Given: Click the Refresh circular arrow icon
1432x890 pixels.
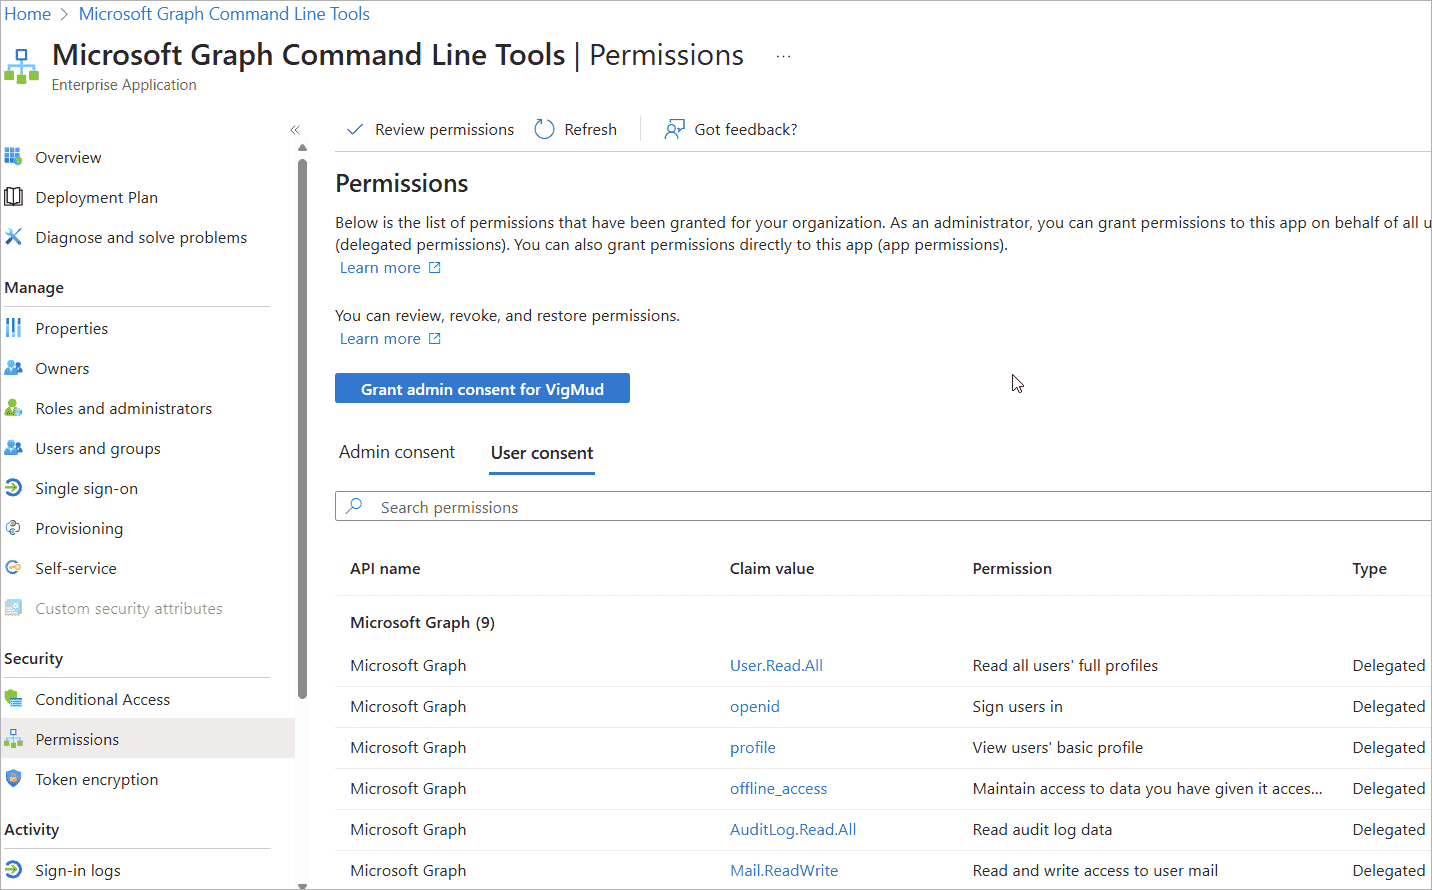Looking at the screenshot, I should click(544, 129).
